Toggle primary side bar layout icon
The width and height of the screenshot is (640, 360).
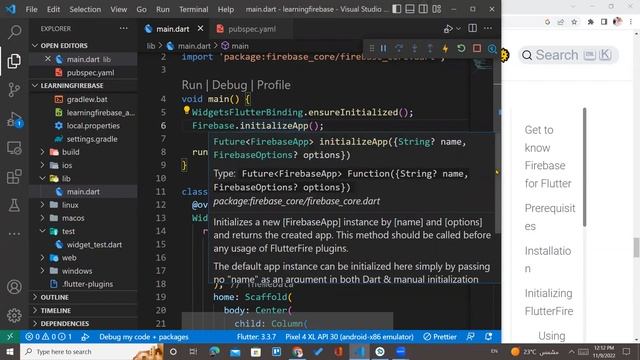point(396,9)
